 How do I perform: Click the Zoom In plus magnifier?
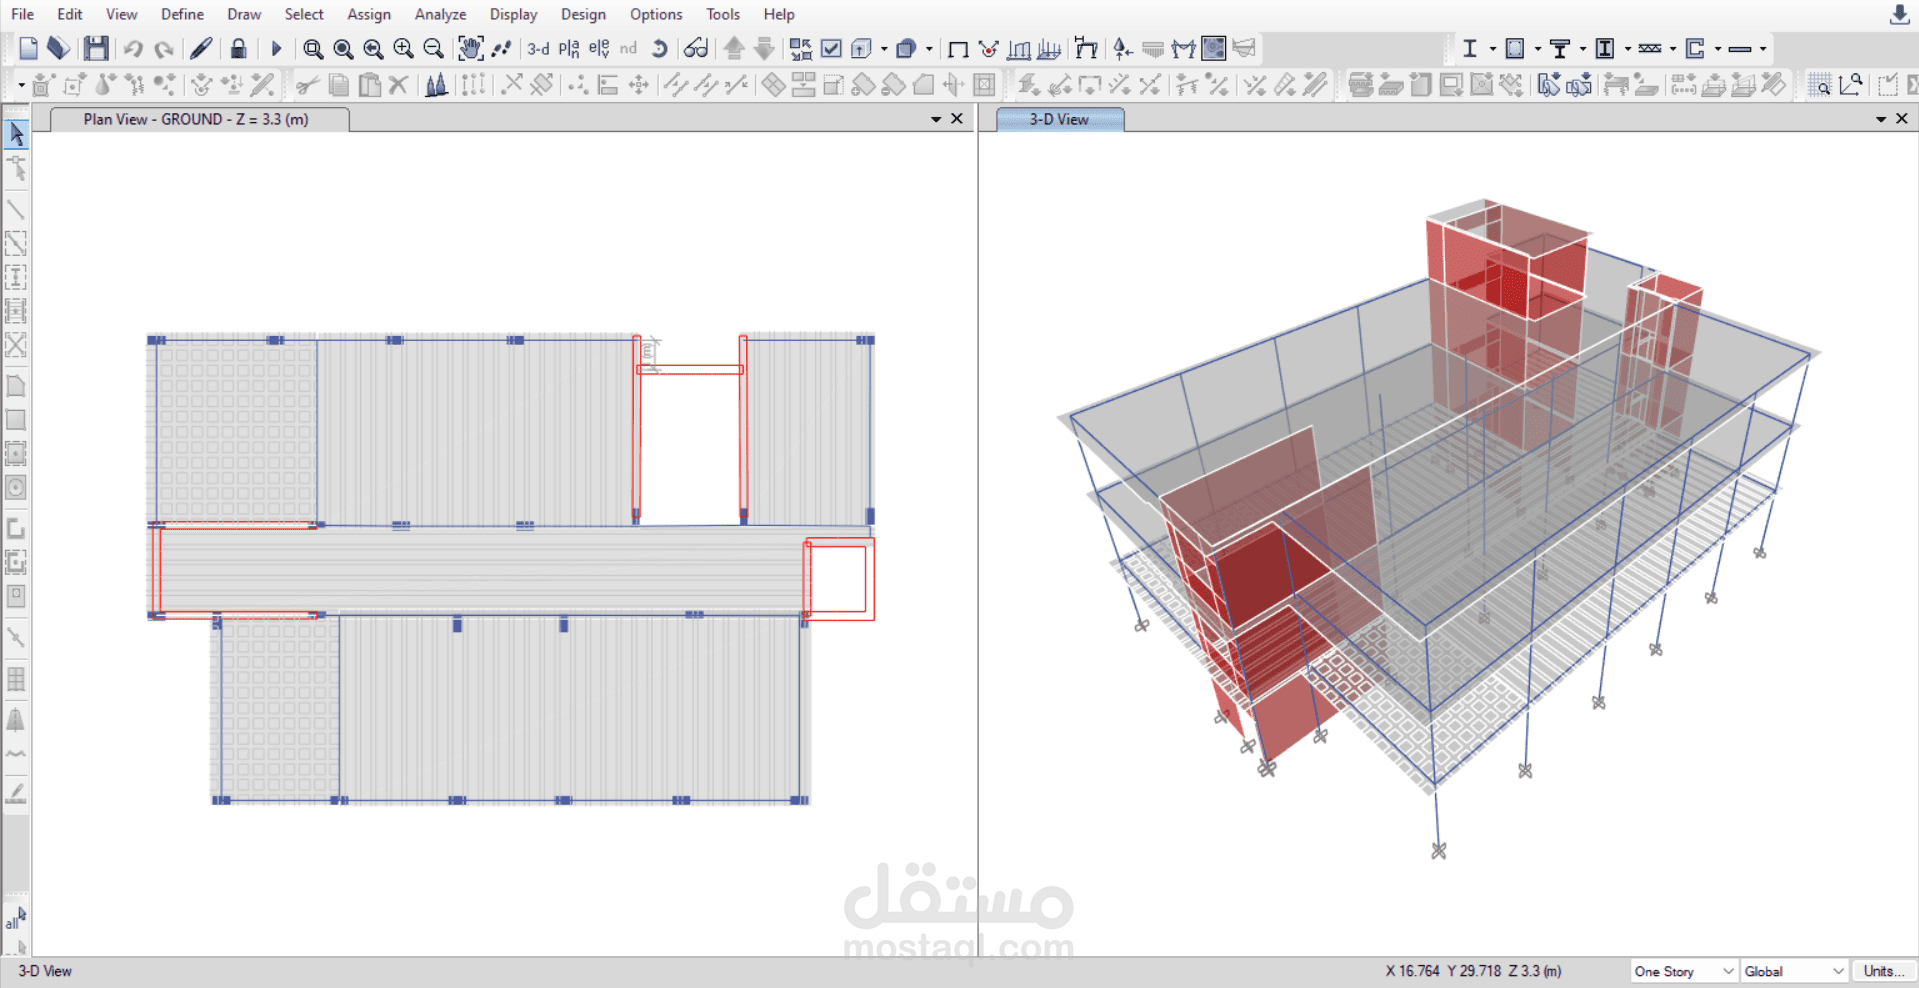(x=403, y=48)
